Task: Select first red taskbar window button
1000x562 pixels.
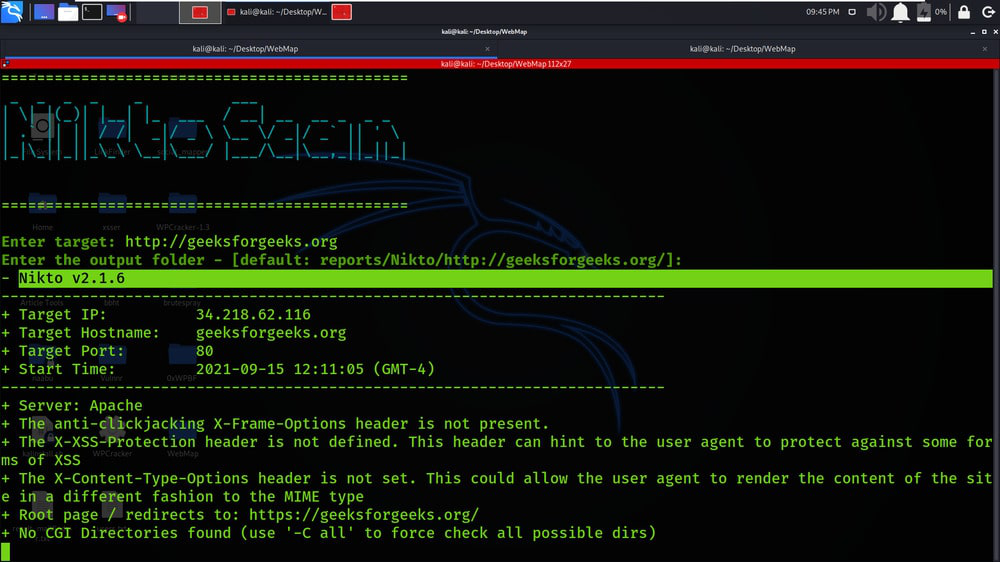Action: 200,12
